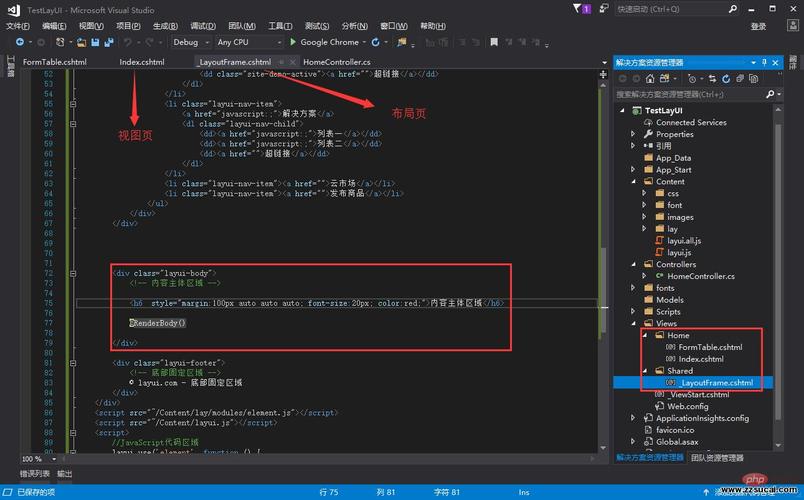Collapse the layui-footer div outline at line 81
Image resolution: width=804 pixels, height=500 pixels.
pyautogui.click(x=73, y=363)
